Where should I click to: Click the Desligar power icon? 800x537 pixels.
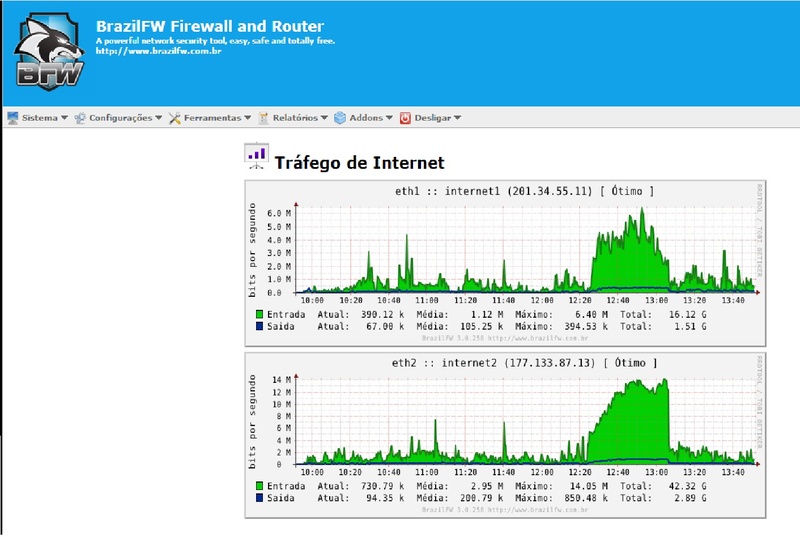tap(405, 118)
